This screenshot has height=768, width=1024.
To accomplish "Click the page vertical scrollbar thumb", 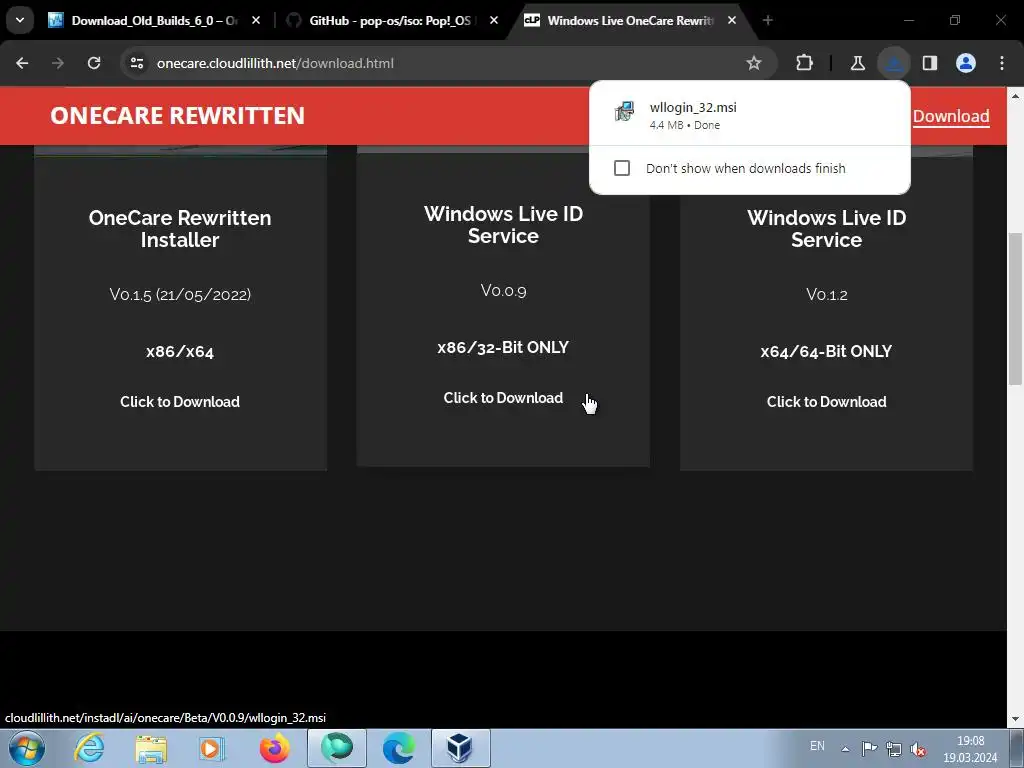I will point(1015,308).
